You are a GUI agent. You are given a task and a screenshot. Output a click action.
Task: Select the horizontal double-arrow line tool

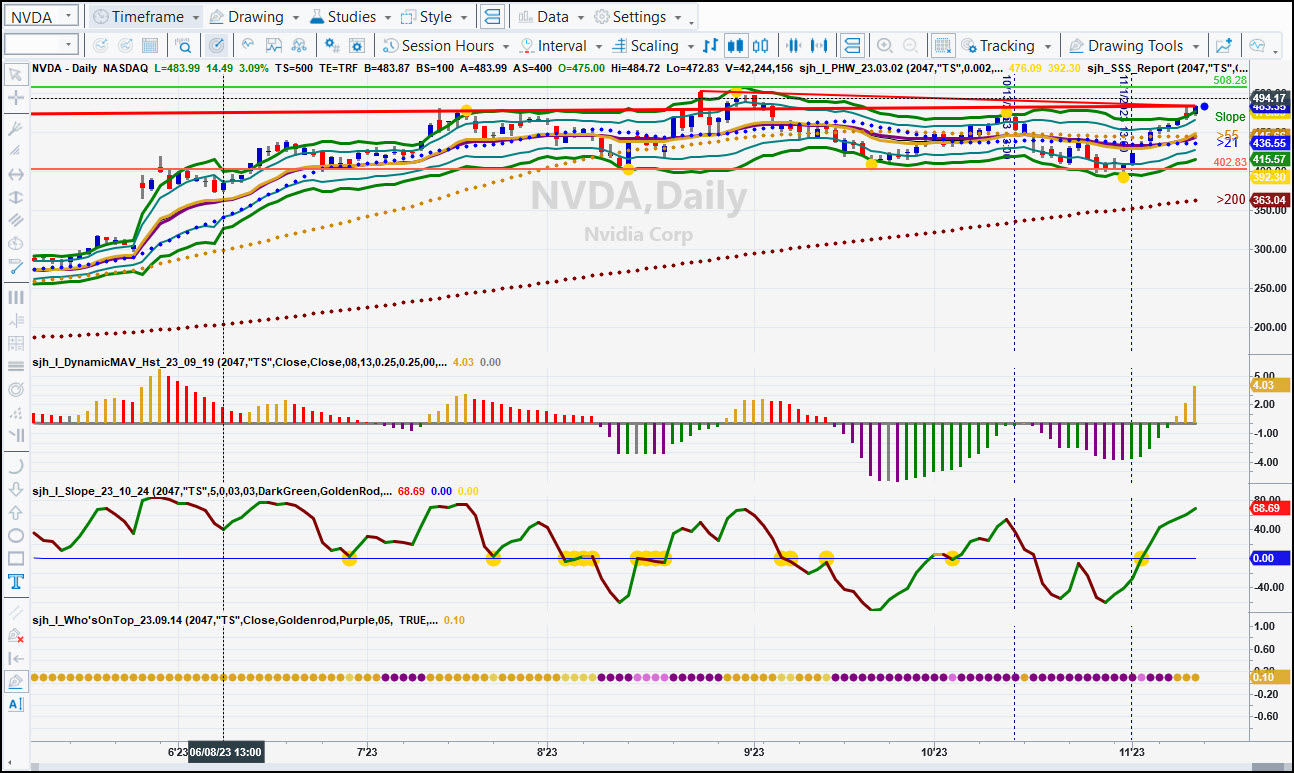pos(15,174)
